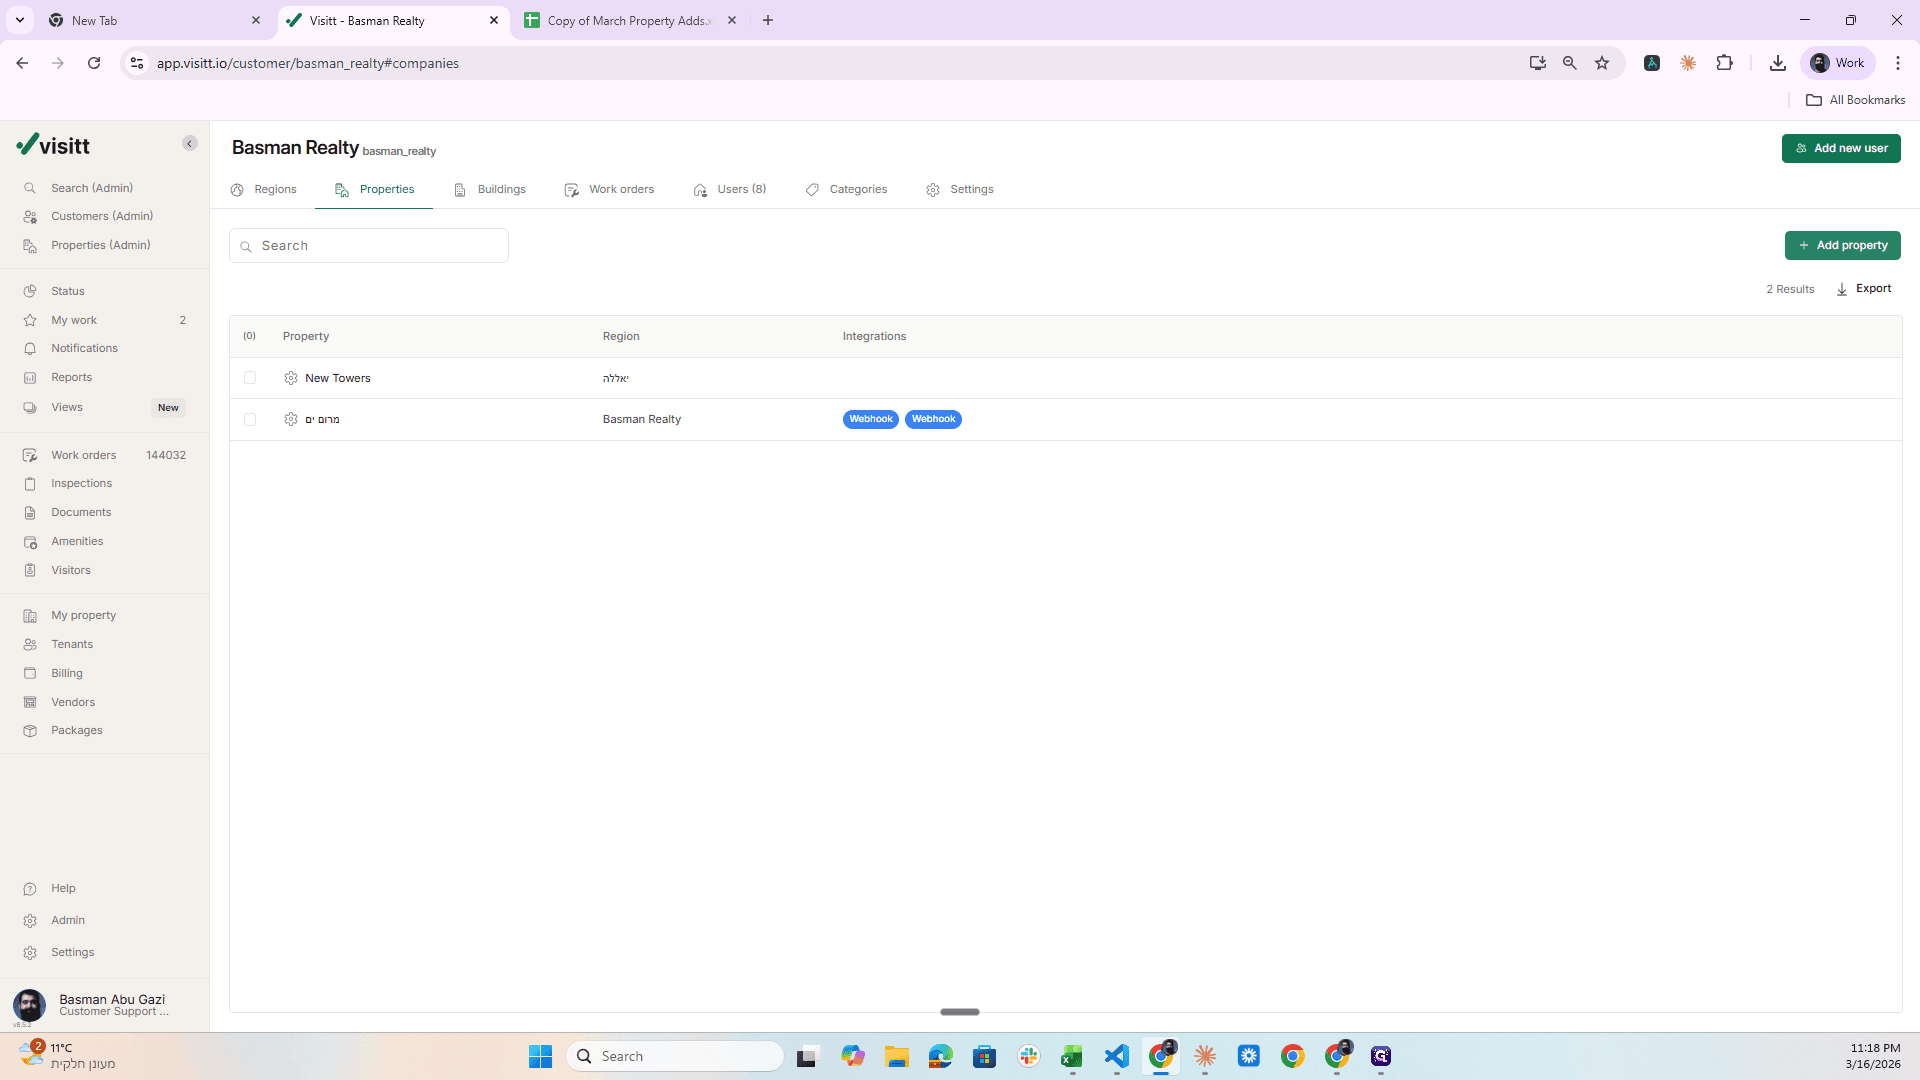Image resolution: width=1920 pixels, height=1080 pixels.
Task: Open Notifications bell item
Action: click(x=84, y=348)
